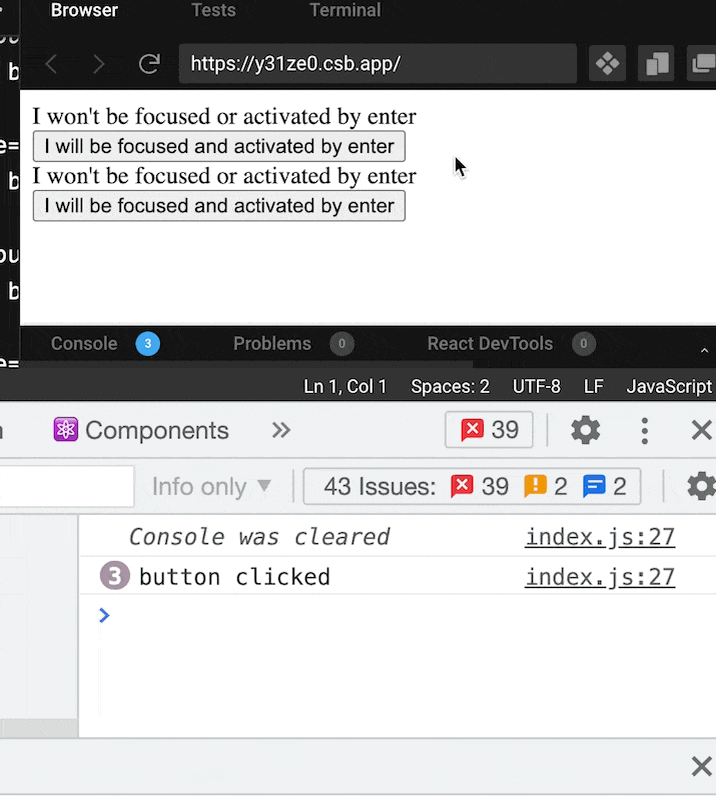This screenshot has width=716, height=800.
Task: Open index.js:27 link beside 'button clicked'
Action: tap(600, 577)
